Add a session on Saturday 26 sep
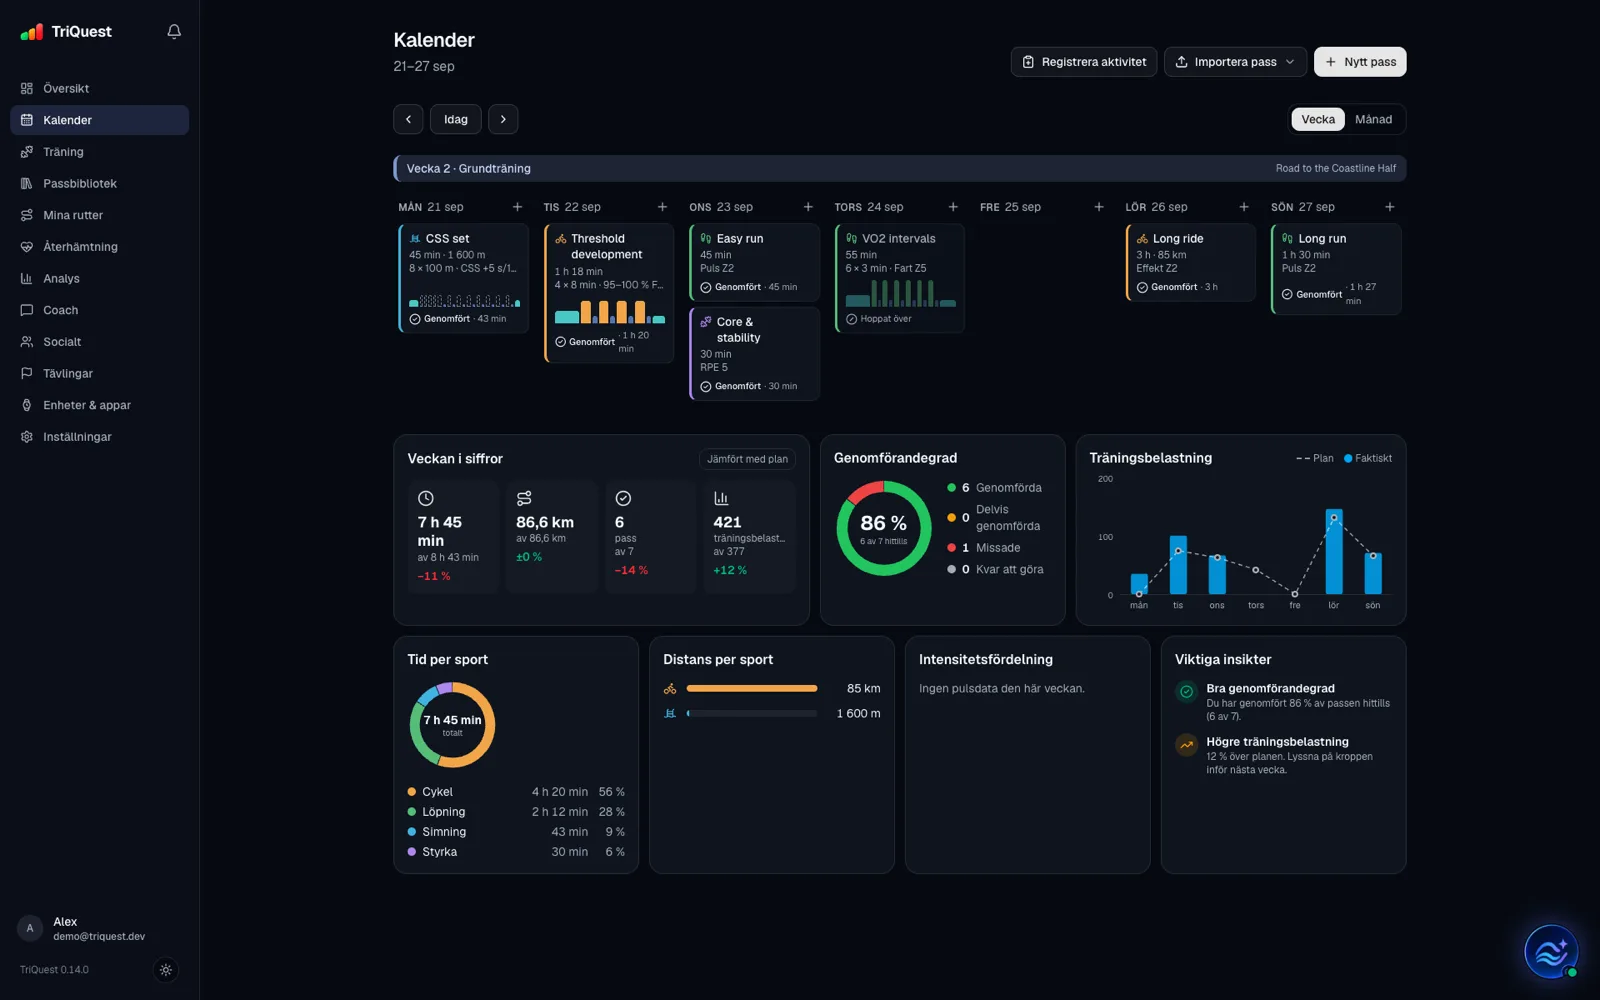Image resolution: width=1600 pixels, height=1000 pixels. click(x=1244, y=207)
